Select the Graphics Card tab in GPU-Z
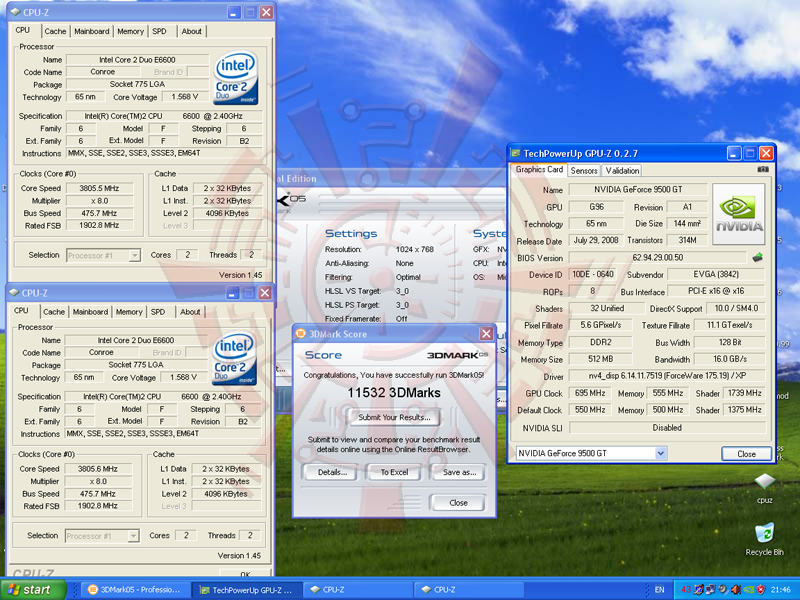This screenshot has height=600, width=800. tap(539, 169)
